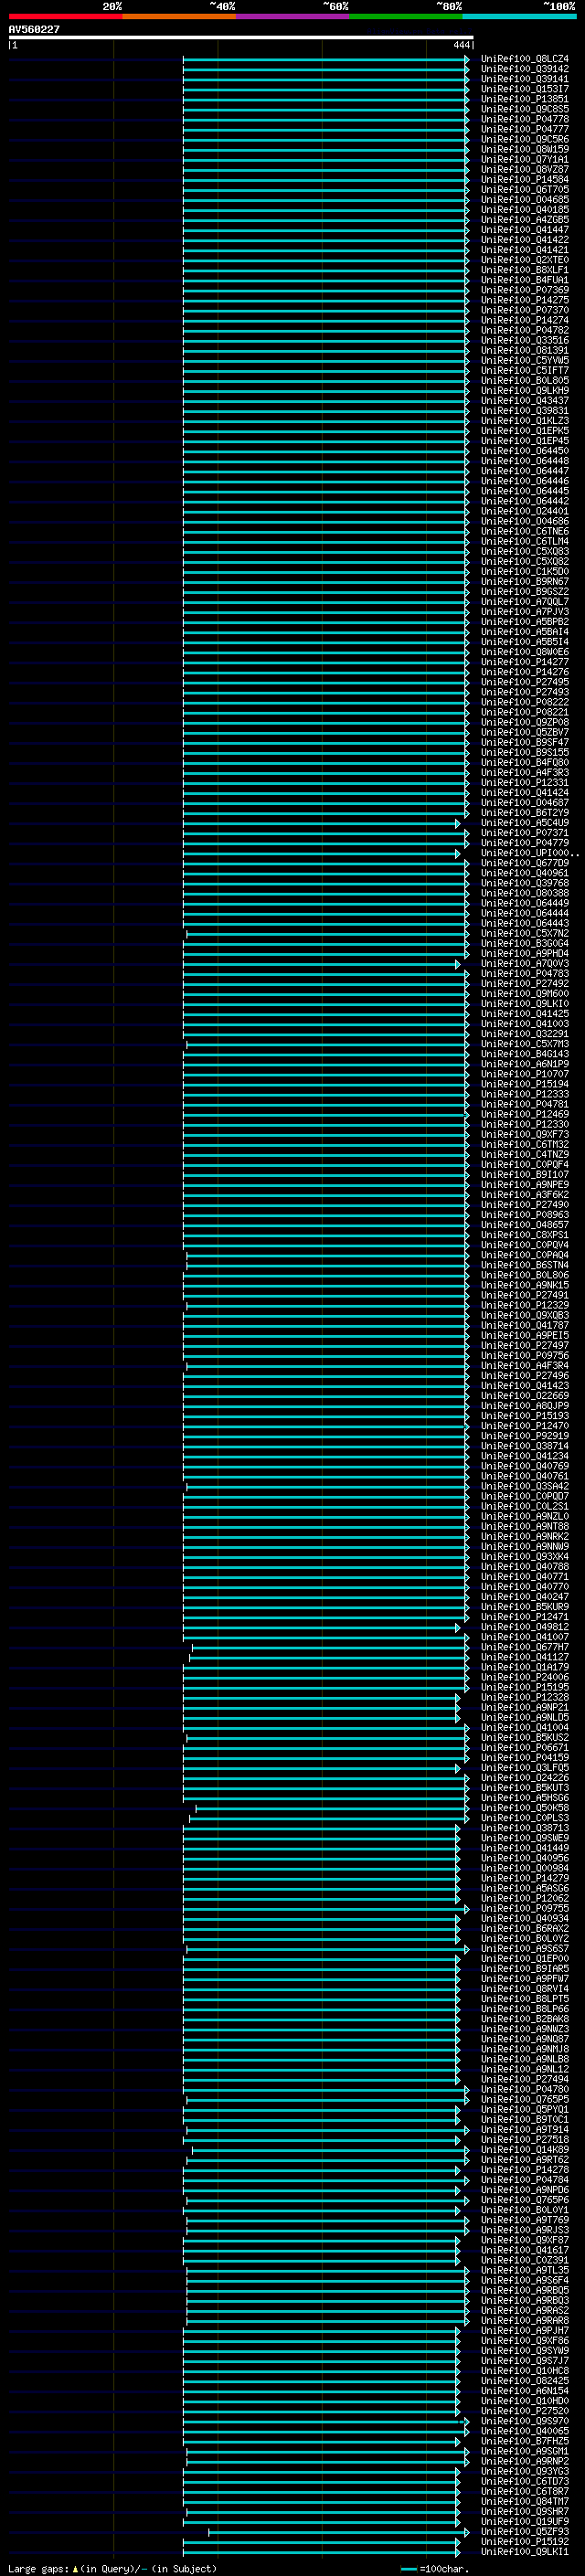Go to UniRef100_Q6T705 entry
Screen dimensions: 585x2576
(x=525, y=190)
